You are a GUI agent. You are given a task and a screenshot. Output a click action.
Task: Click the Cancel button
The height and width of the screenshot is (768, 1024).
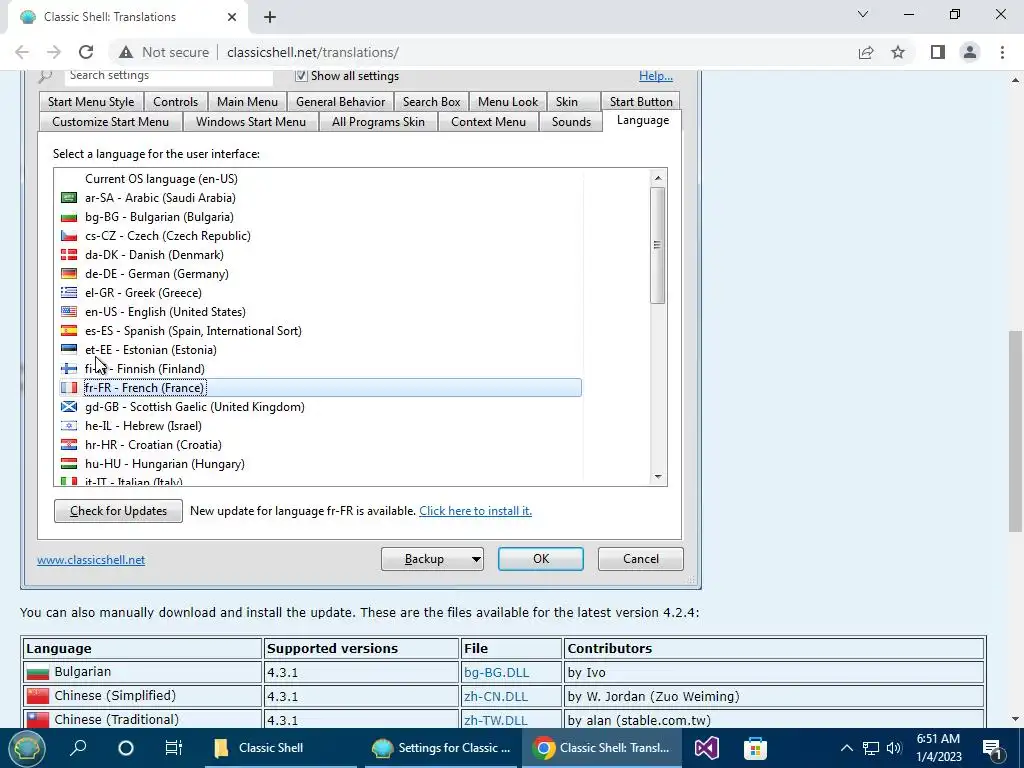(641, 559)
